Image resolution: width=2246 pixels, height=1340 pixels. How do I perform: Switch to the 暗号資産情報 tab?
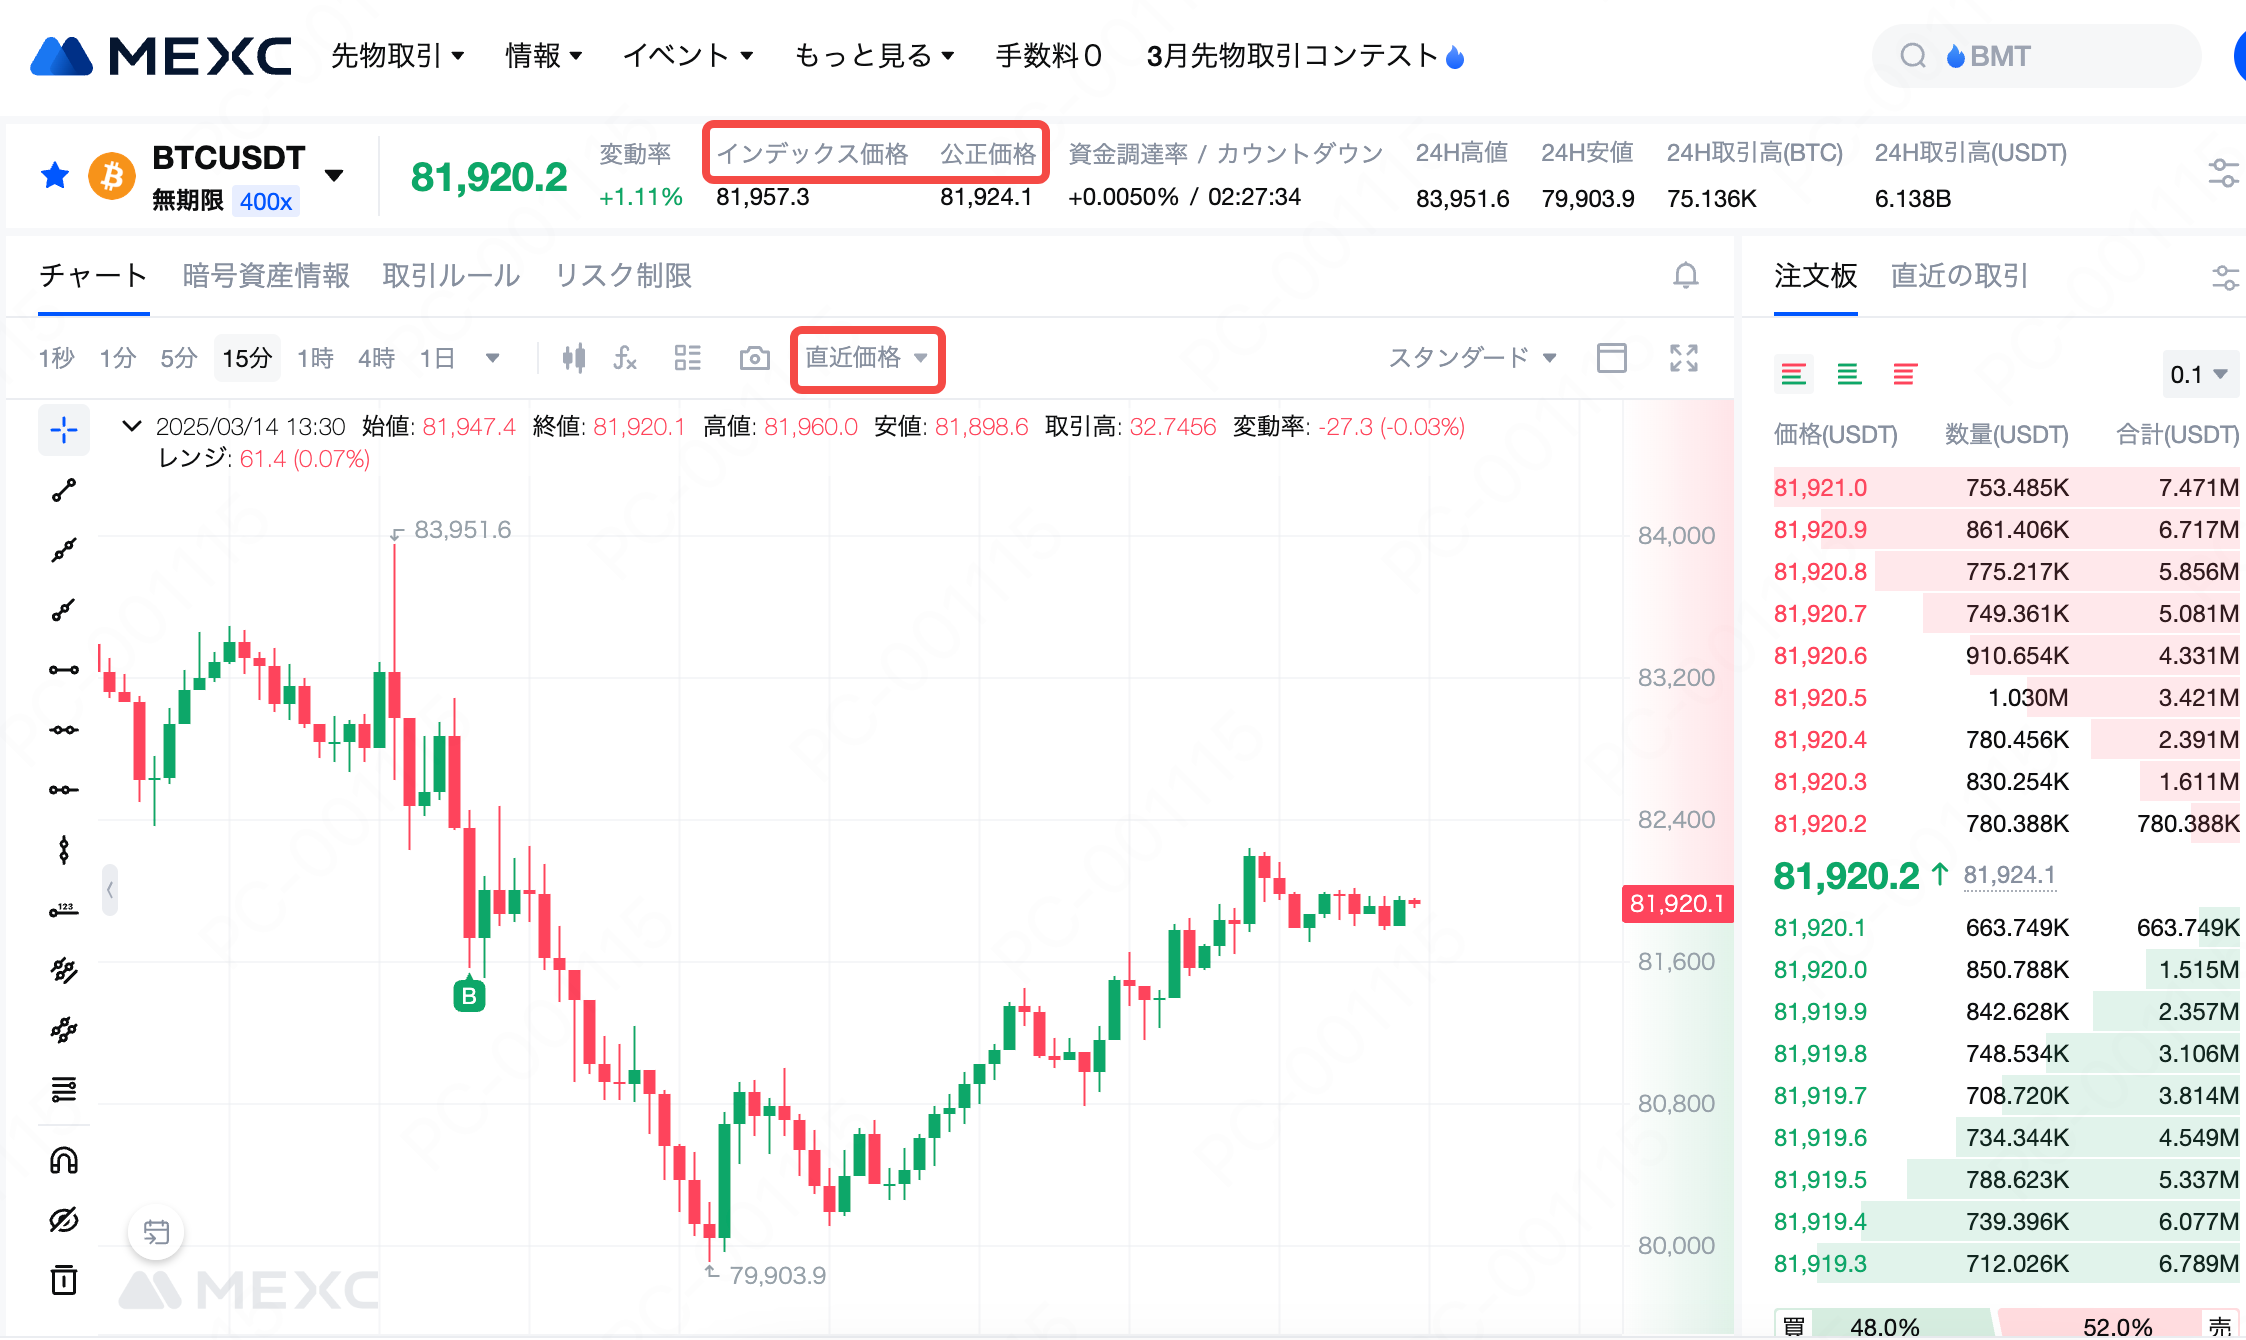266,275
